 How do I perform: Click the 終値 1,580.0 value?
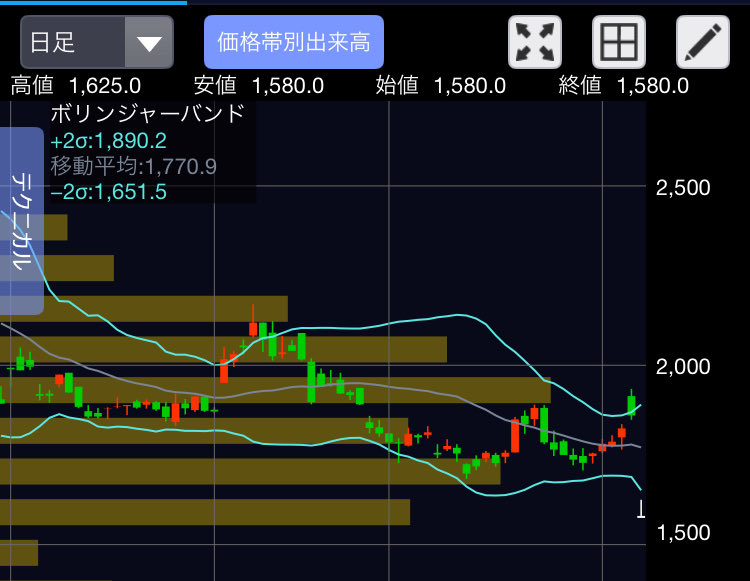point(624,86)
